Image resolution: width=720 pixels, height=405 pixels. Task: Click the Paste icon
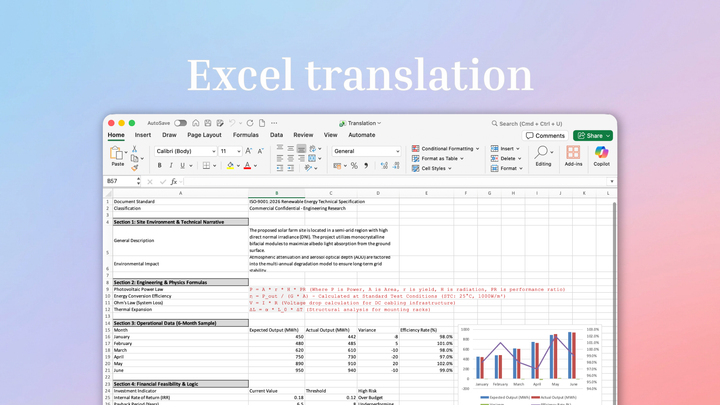click(x=116, y=153)
